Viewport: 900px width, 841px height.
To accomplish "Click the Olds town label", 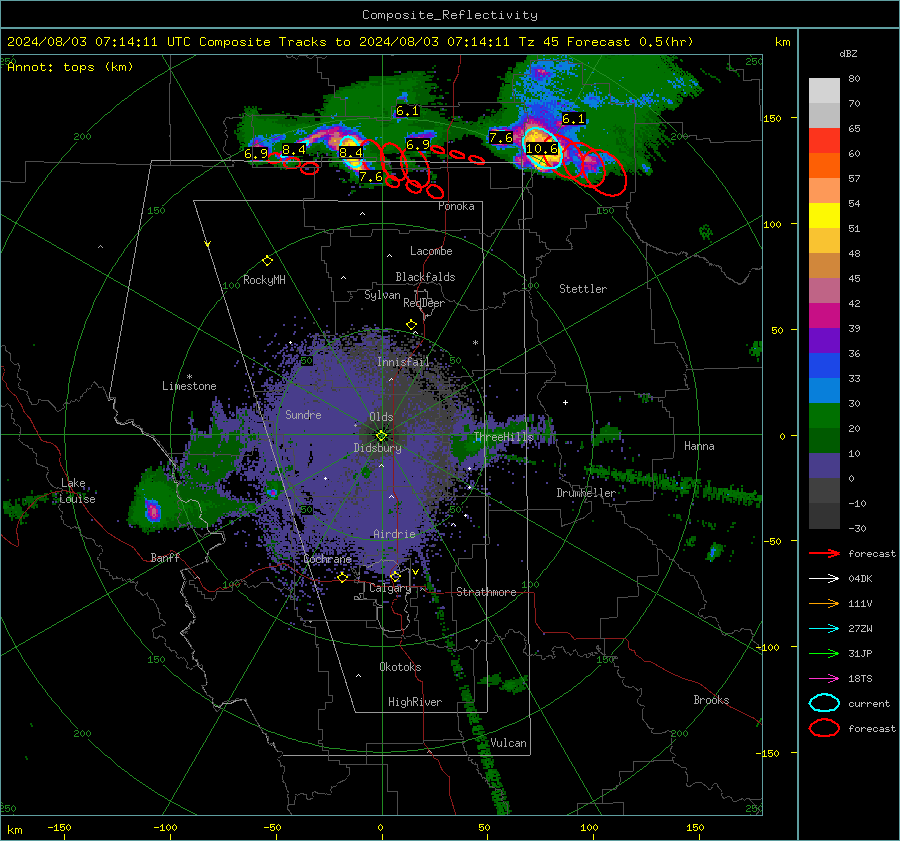I will 381,417.
